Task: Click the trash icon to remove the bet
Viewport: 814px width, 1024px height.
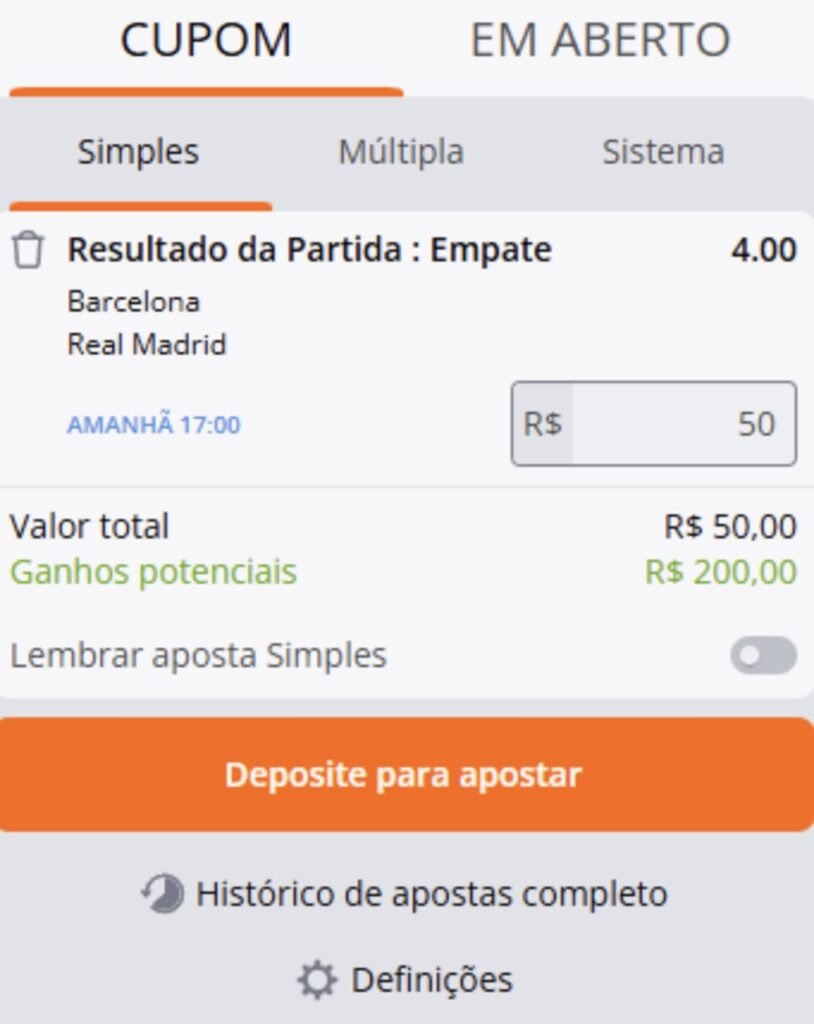Action: (x=27, y=249)
